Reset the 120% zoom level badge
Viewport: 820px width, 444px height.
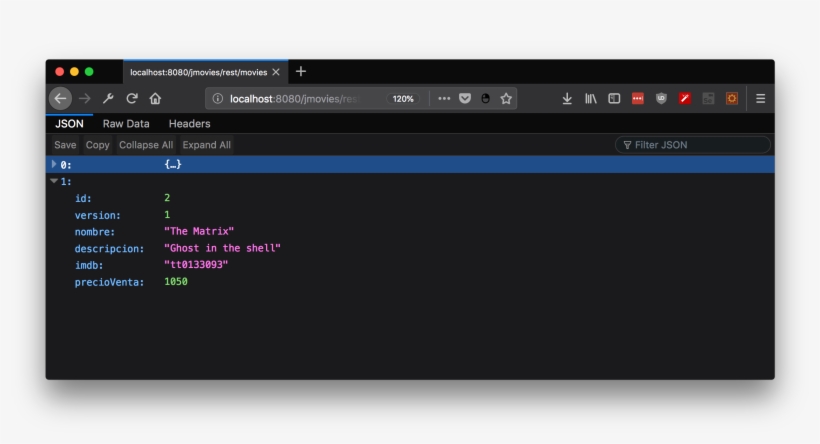[403, 99]
